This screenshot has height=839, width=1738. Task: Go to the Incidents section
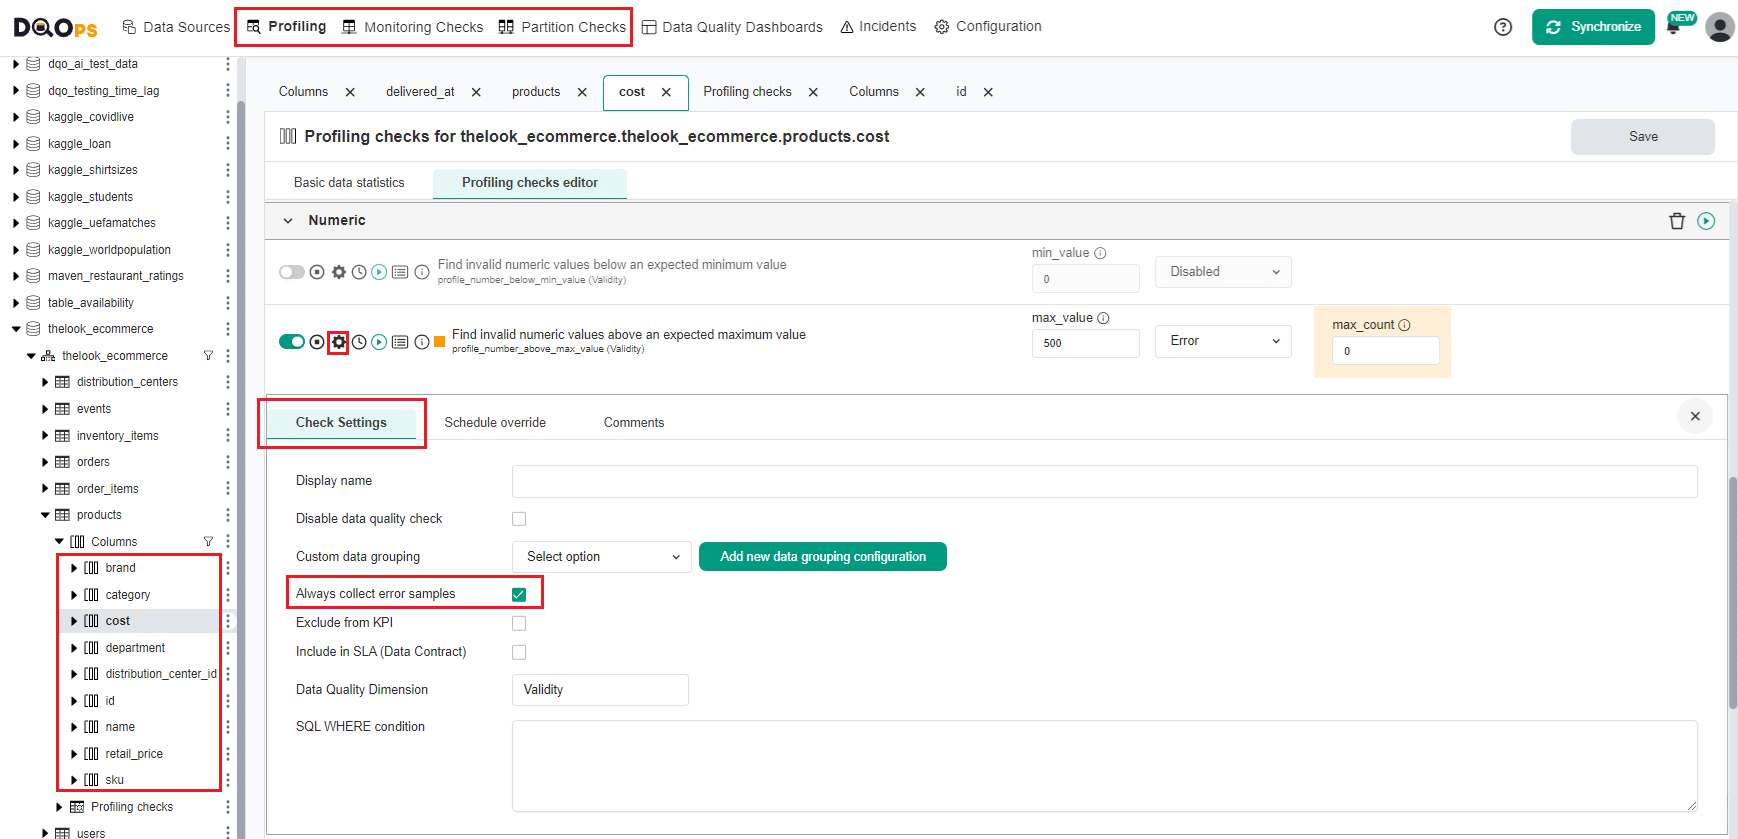point(878,27)
